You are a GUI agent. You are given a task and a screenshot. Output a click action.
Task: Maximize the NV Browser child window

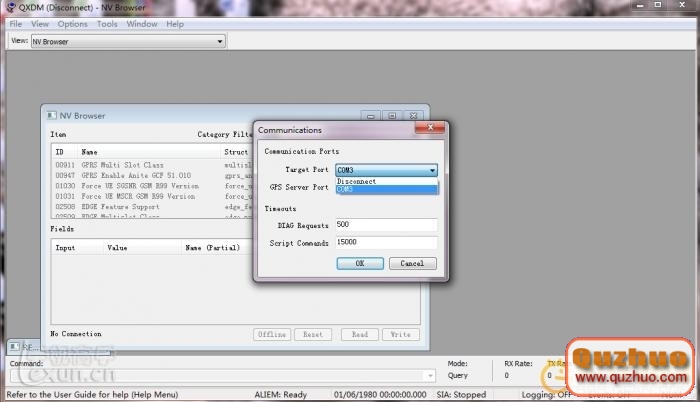[392, 116]
